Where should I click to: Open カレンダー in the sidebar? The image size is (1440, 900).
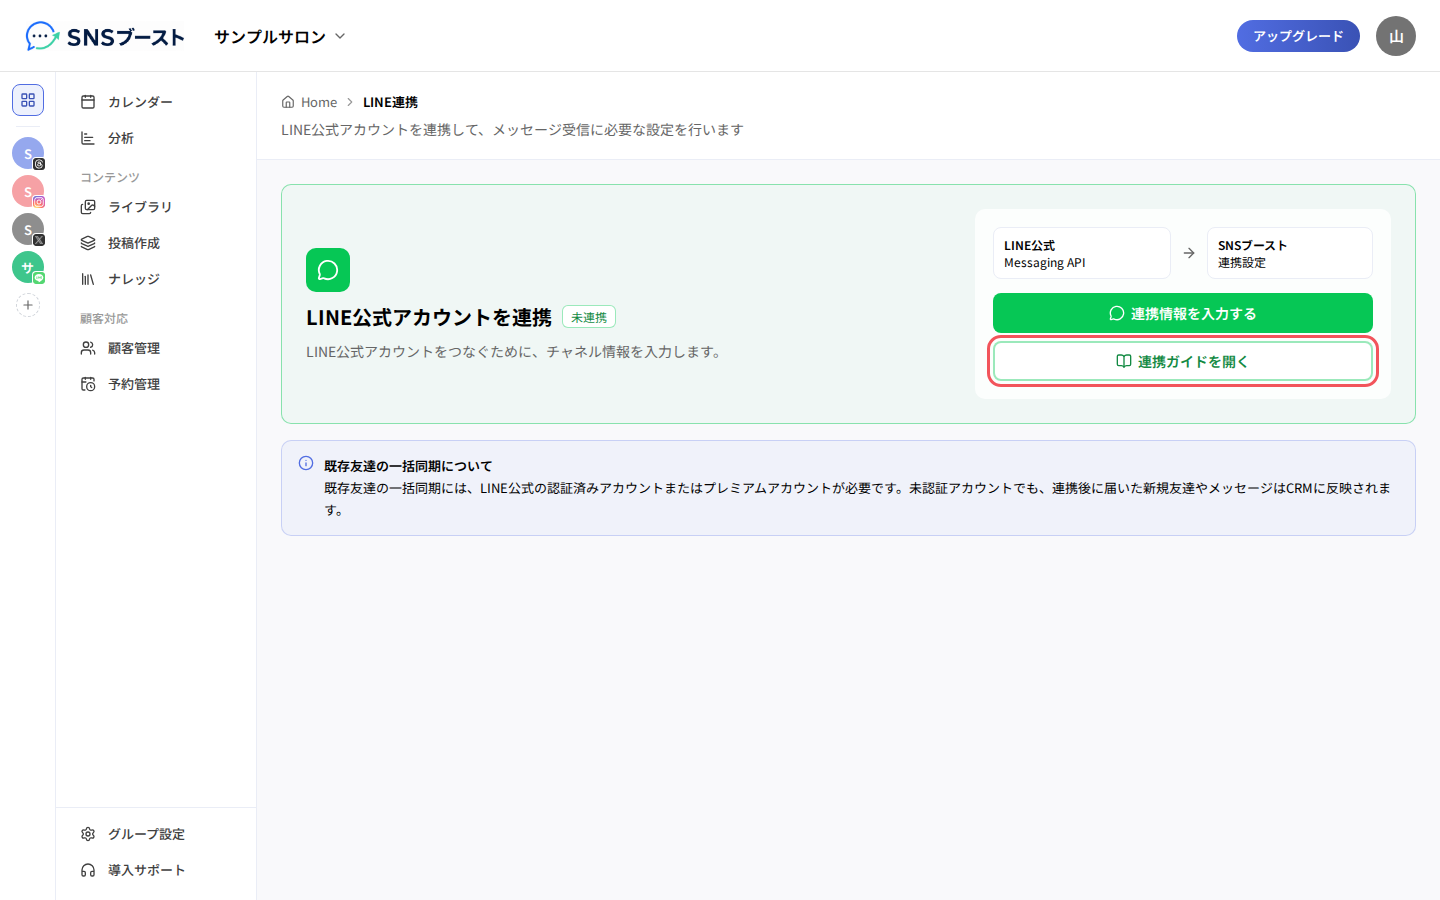click(156, 102)
